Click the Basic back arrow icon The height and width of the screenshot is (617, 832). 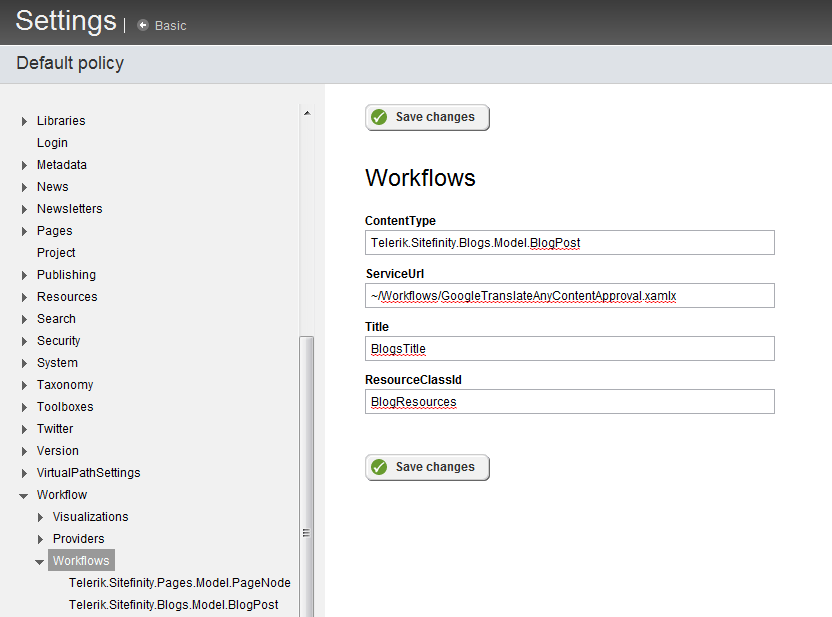click(x=143, y=25)
